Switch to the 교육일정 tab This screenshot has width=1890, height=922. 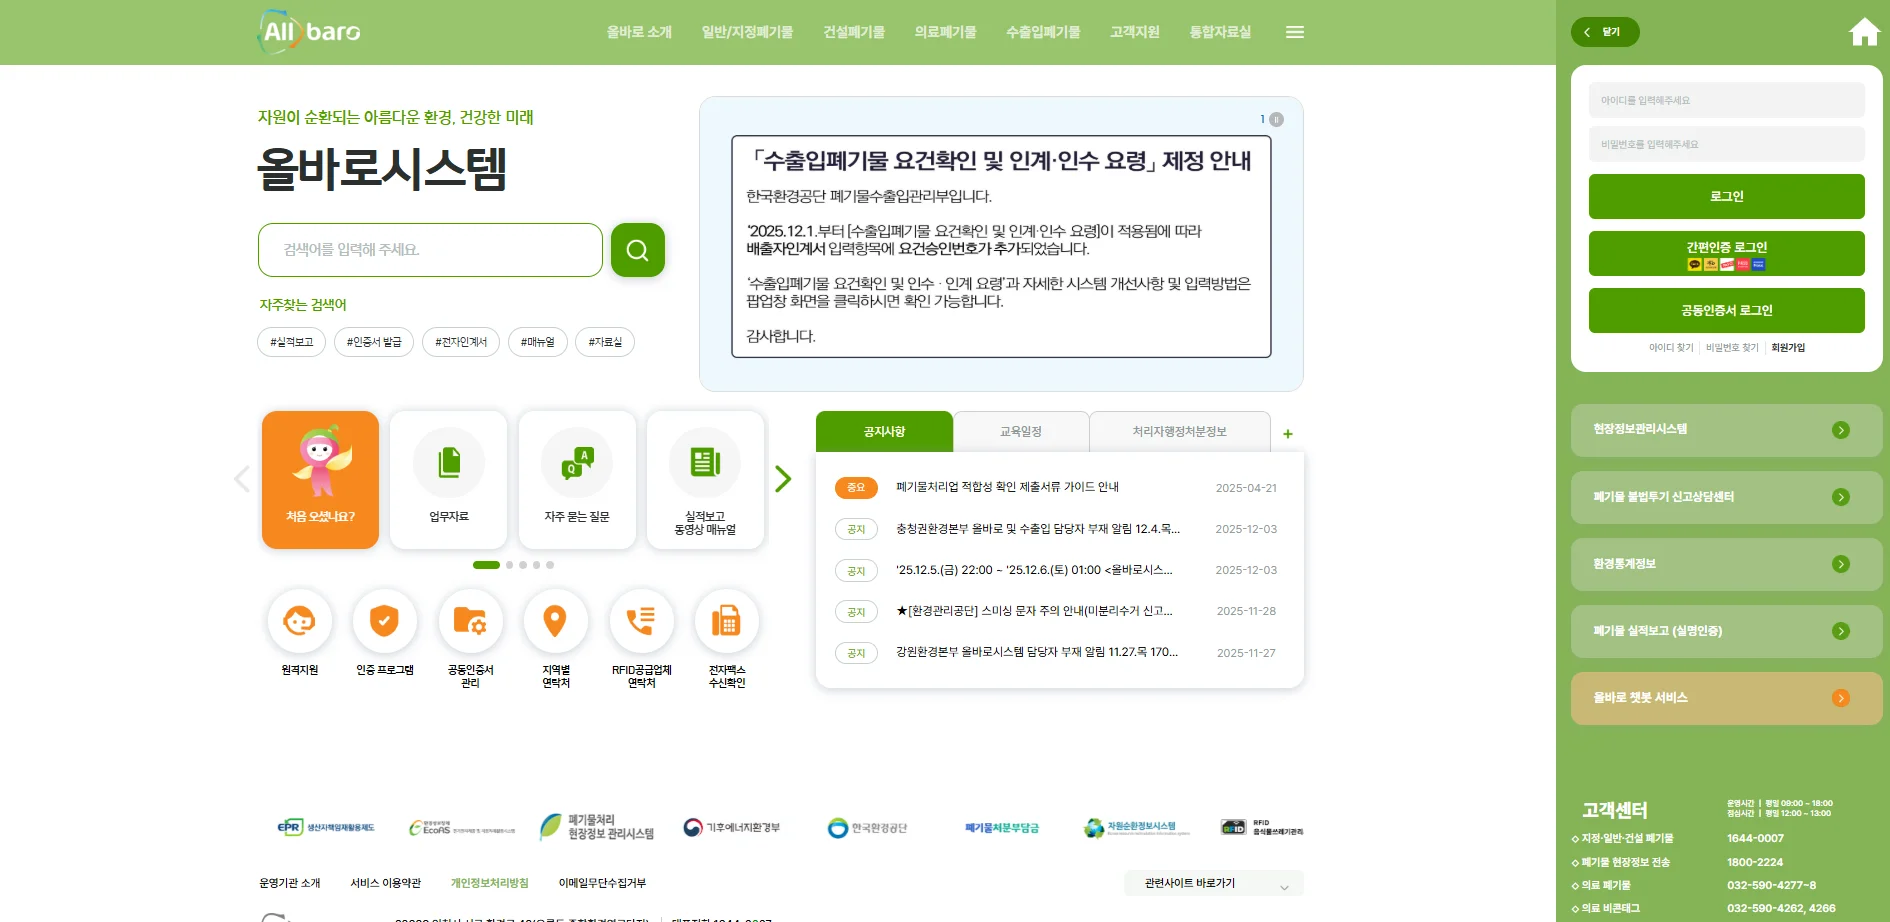point(1020,431)
